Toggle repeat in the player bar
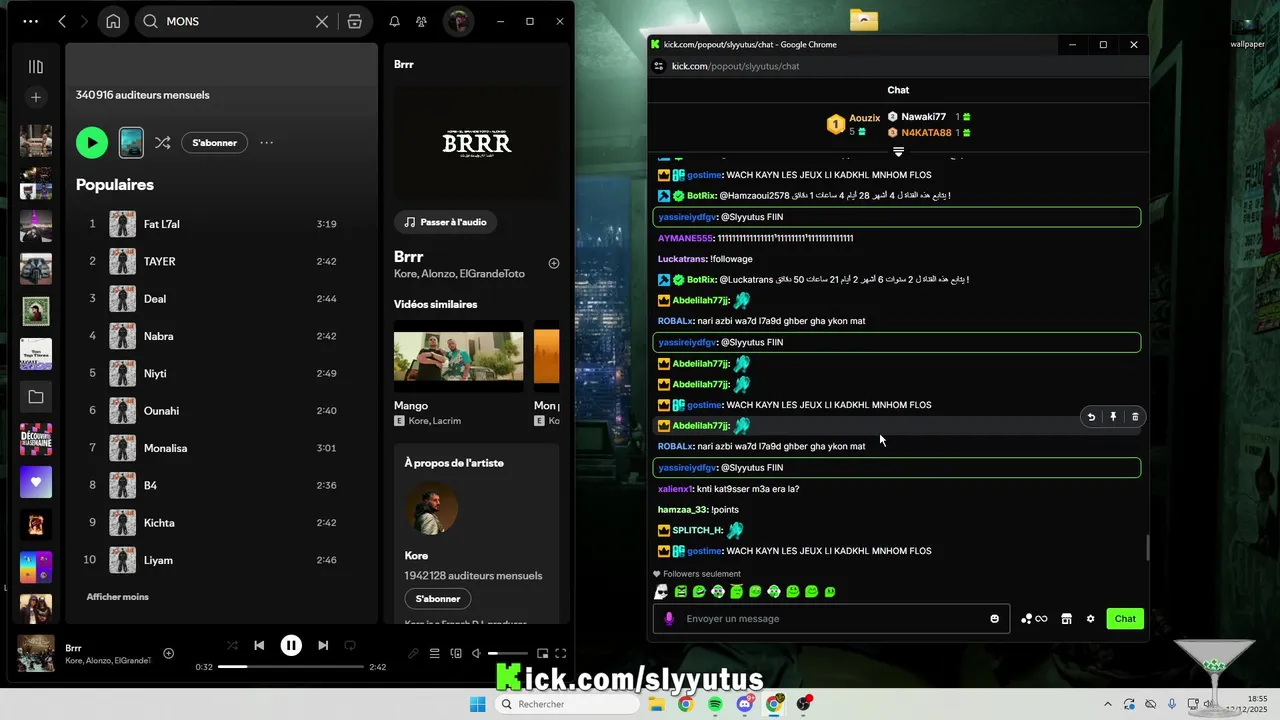 (x=350, y=646)
